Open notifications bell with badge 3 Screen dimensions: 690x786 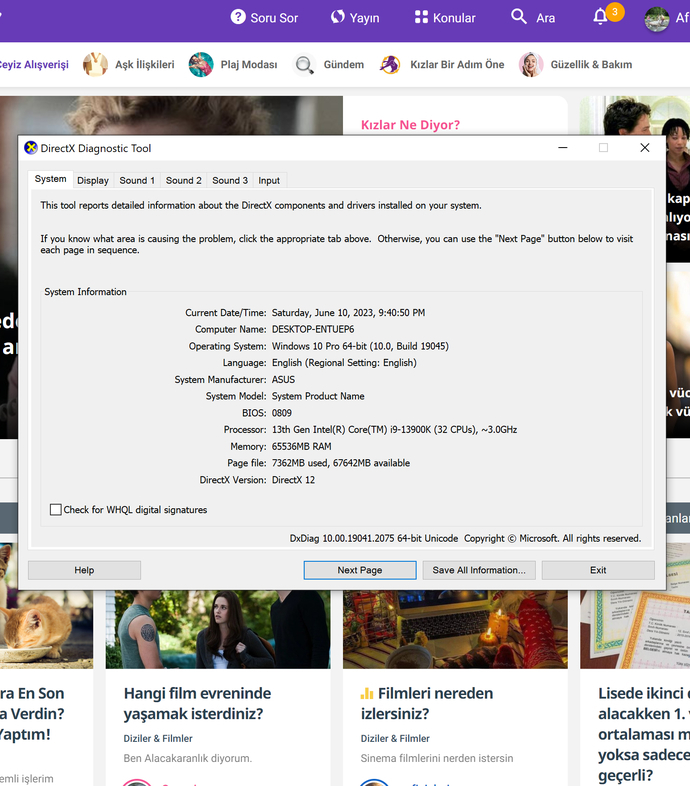coord(601,17)
